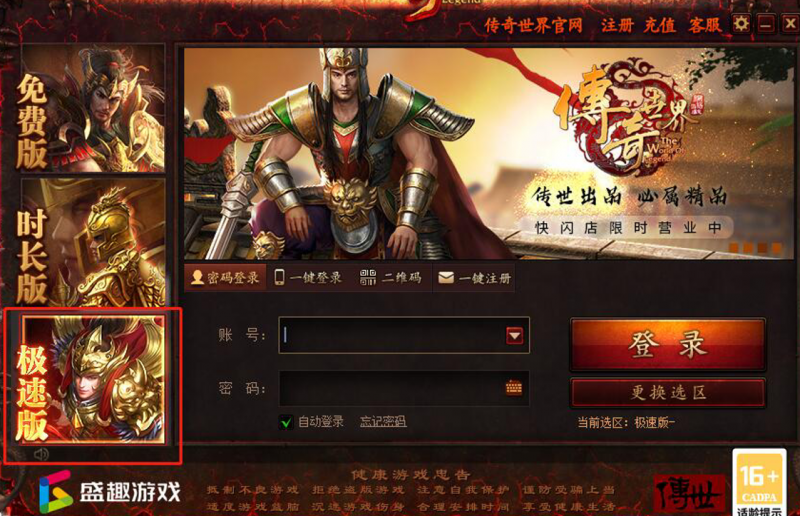Expand the account dropdown arrow
The height and width of the screenshot is (516, 800).
514,335
